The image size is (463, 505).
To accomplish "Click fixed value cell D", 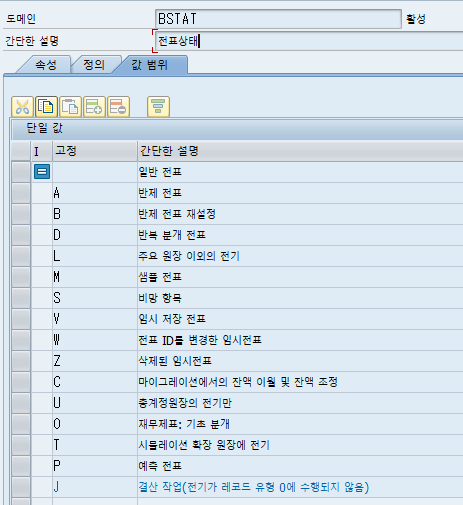I will point(95,235).
